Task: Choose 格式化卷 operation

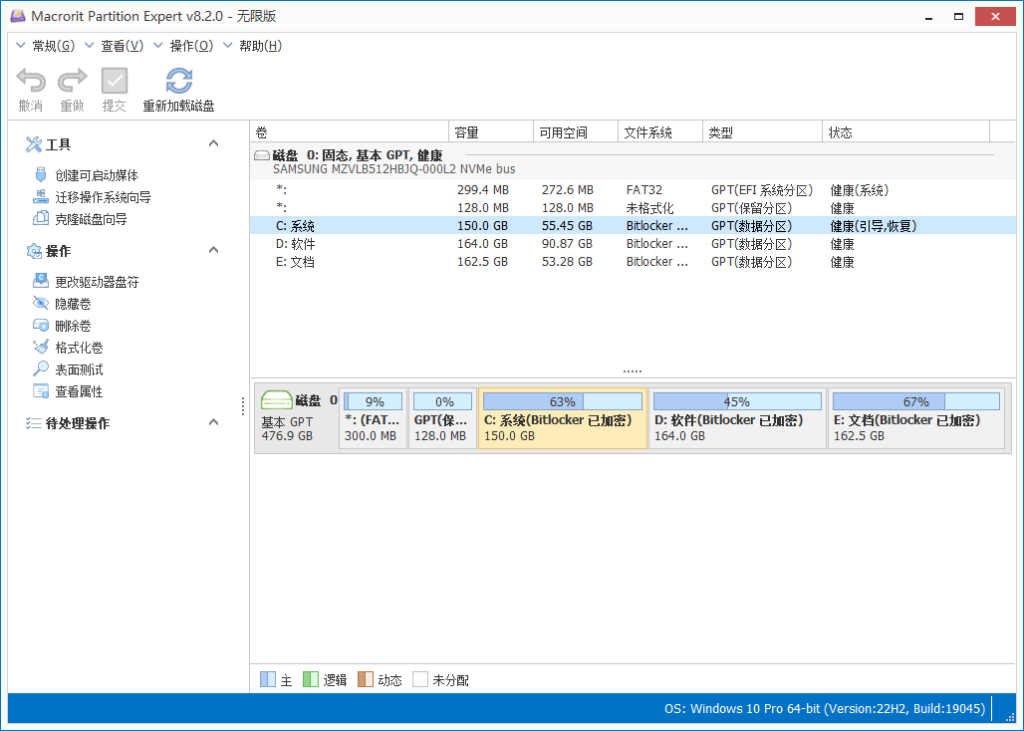Action: [x=79, y=348]
